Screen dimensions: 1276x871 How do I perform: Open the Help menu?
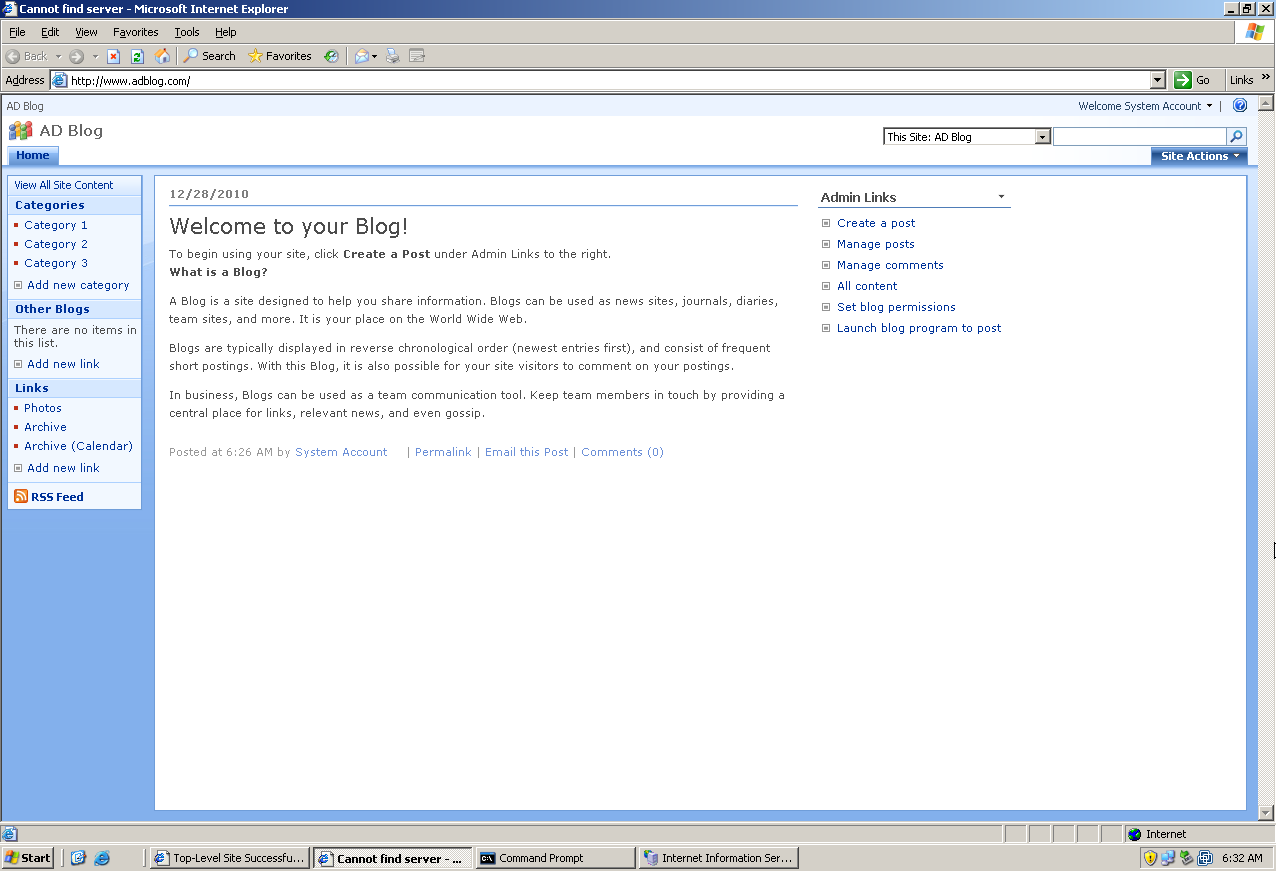(x=226, y=32)
